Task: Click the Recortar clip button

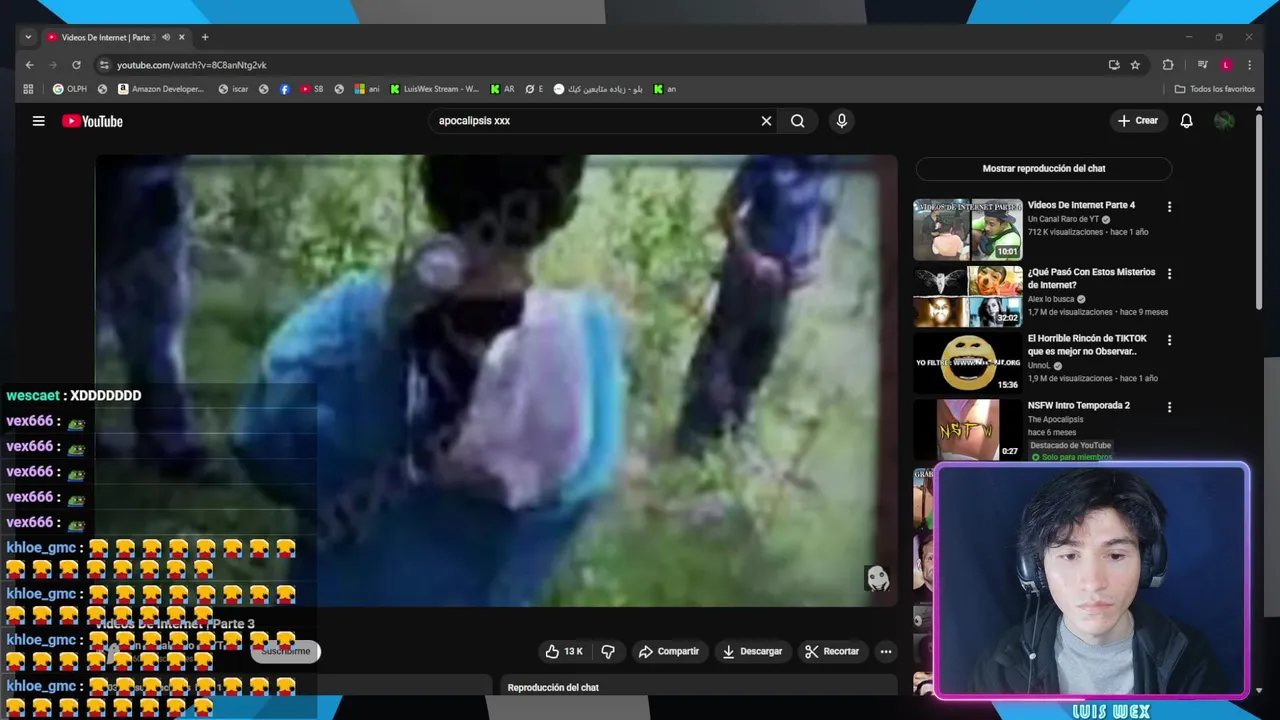Action: coord(832,651)
